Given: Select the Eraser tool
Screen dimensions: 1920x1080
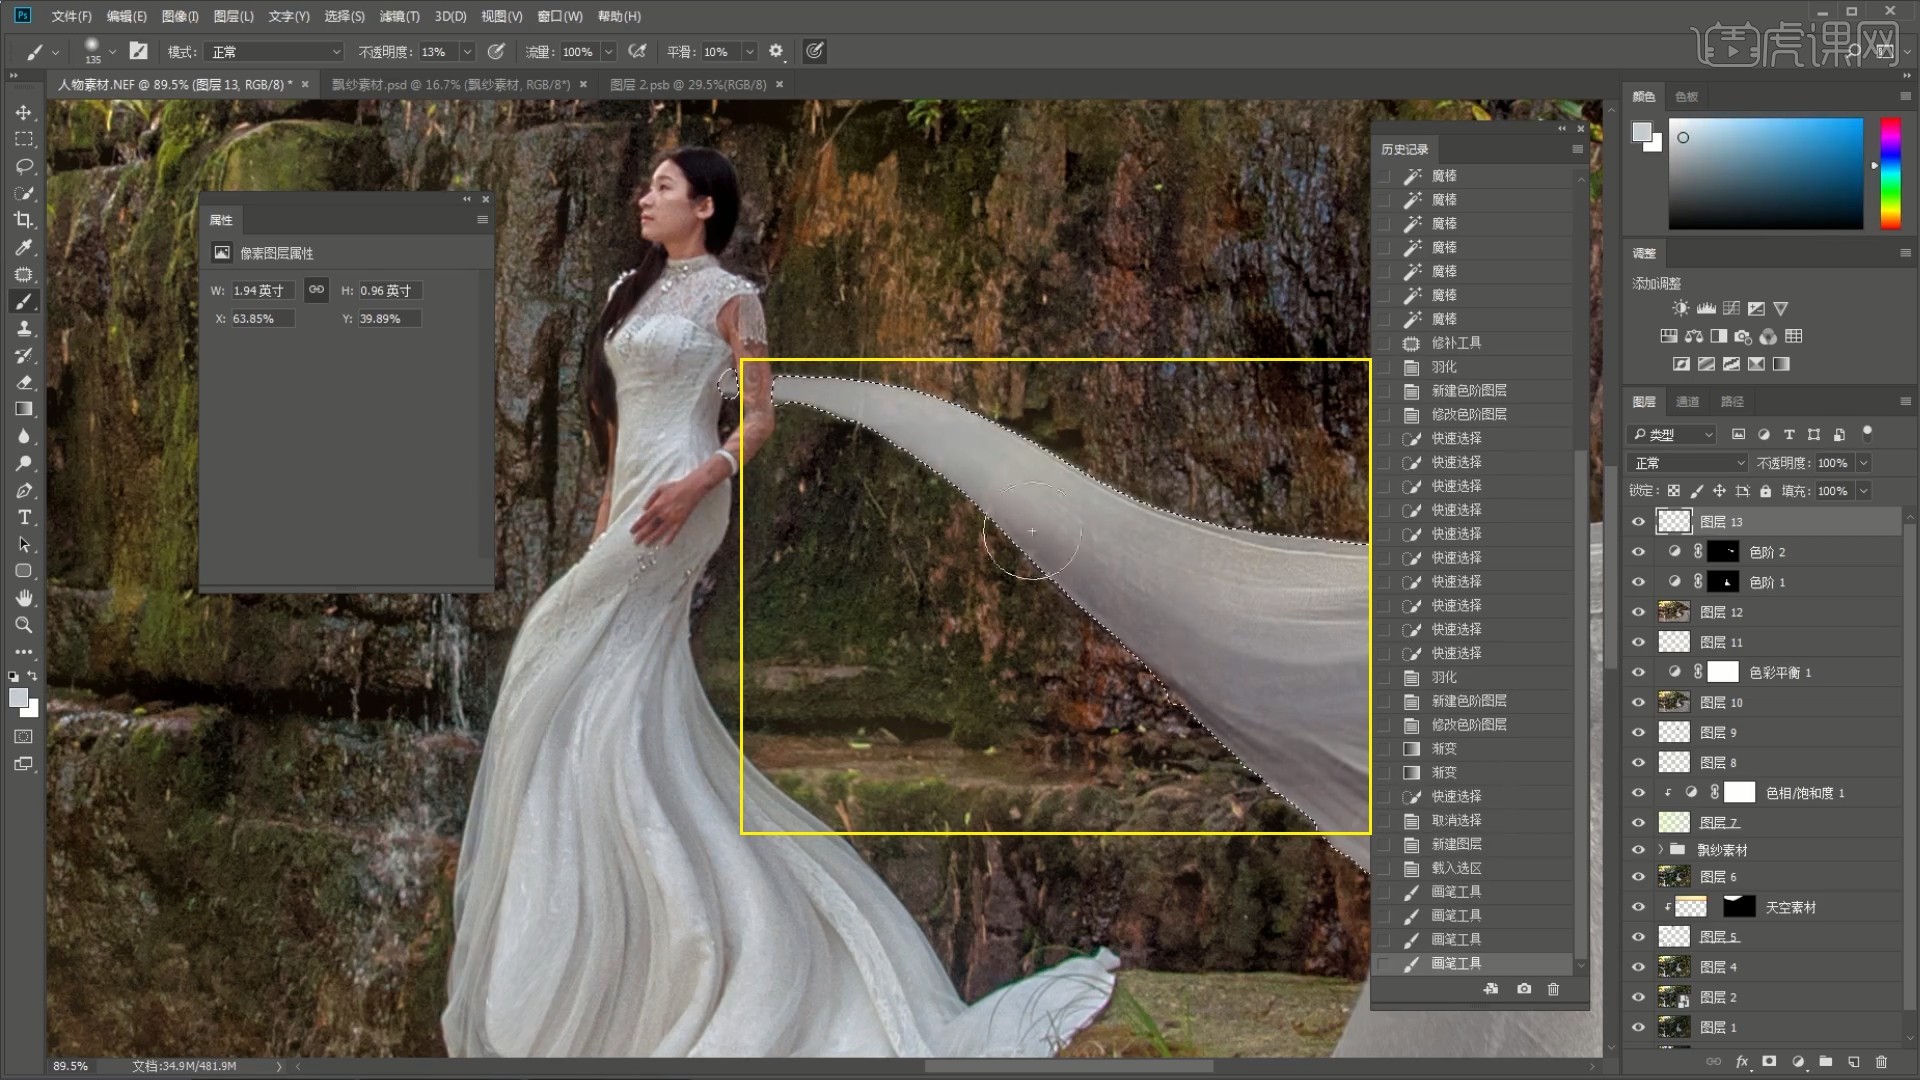Looking at the screenshot, I should pyautogui.click(x=24, y=382).
